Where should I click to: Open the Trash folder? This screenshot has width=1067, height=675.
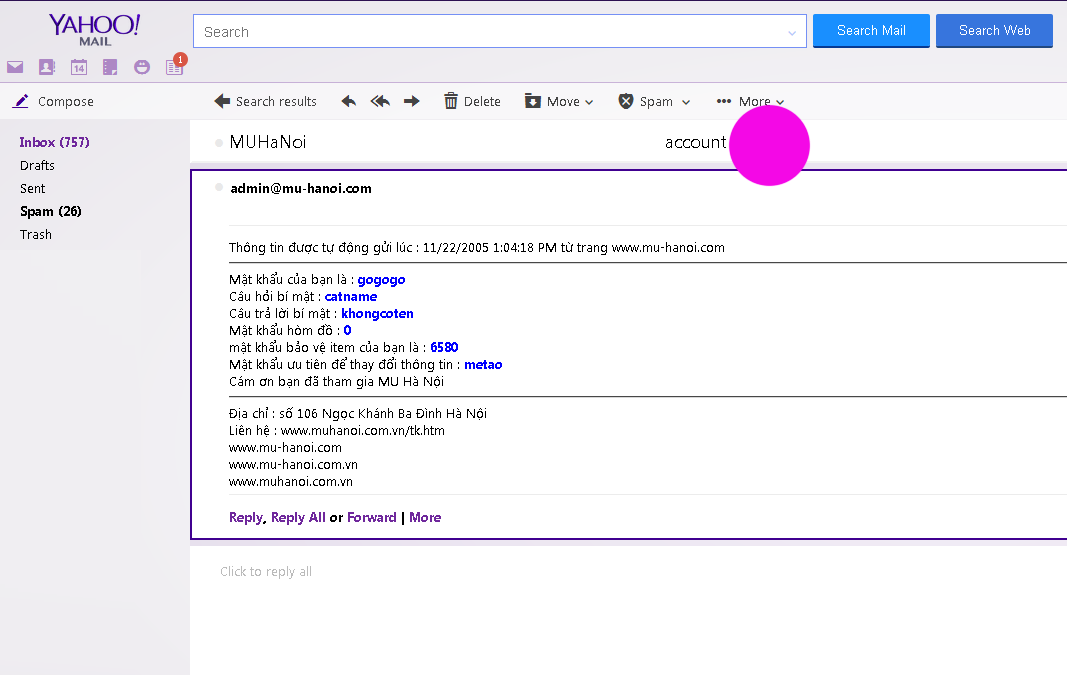(x=36, y=235)
